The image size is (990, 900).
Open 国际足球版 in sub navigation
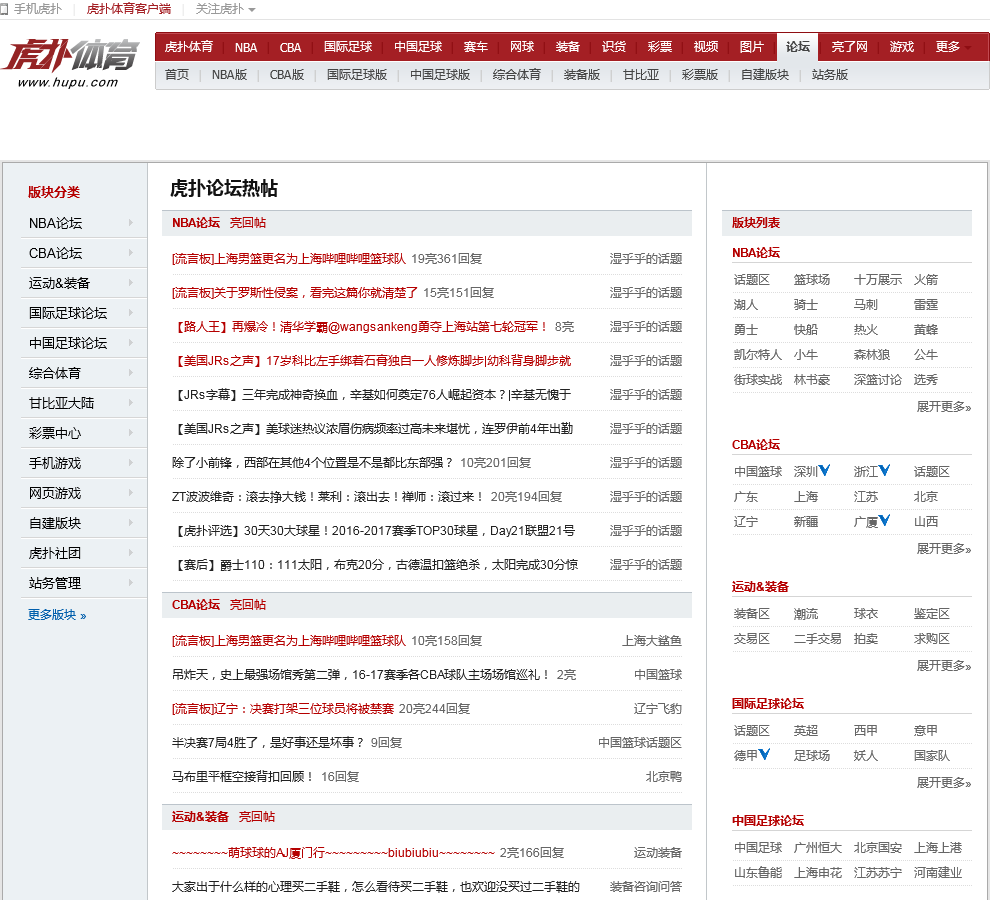pos(357,75)
